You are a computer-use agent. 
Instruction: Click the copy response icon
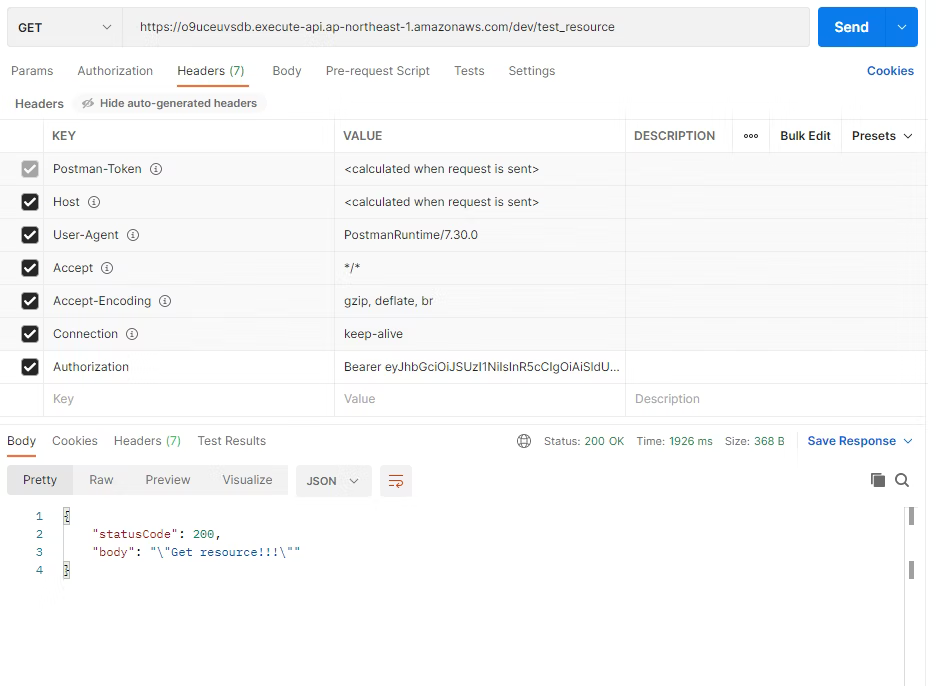point(877,480)
